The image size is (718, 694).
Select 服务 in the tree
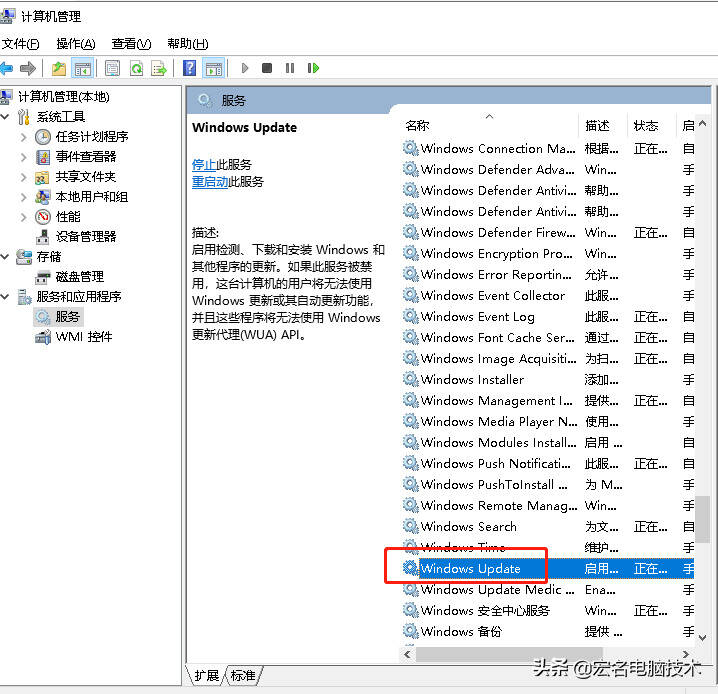point(68,316)
